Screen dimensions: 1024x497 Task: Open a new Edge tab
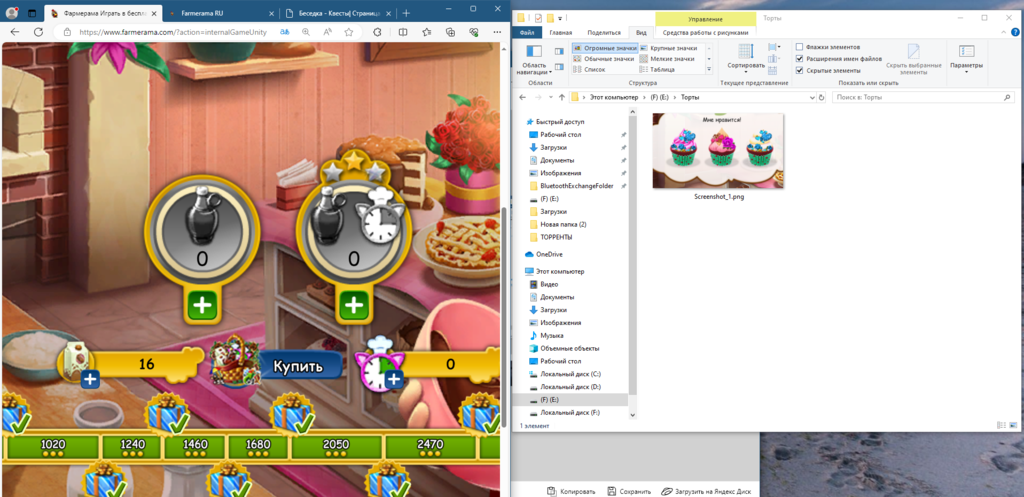pos(406,13)
